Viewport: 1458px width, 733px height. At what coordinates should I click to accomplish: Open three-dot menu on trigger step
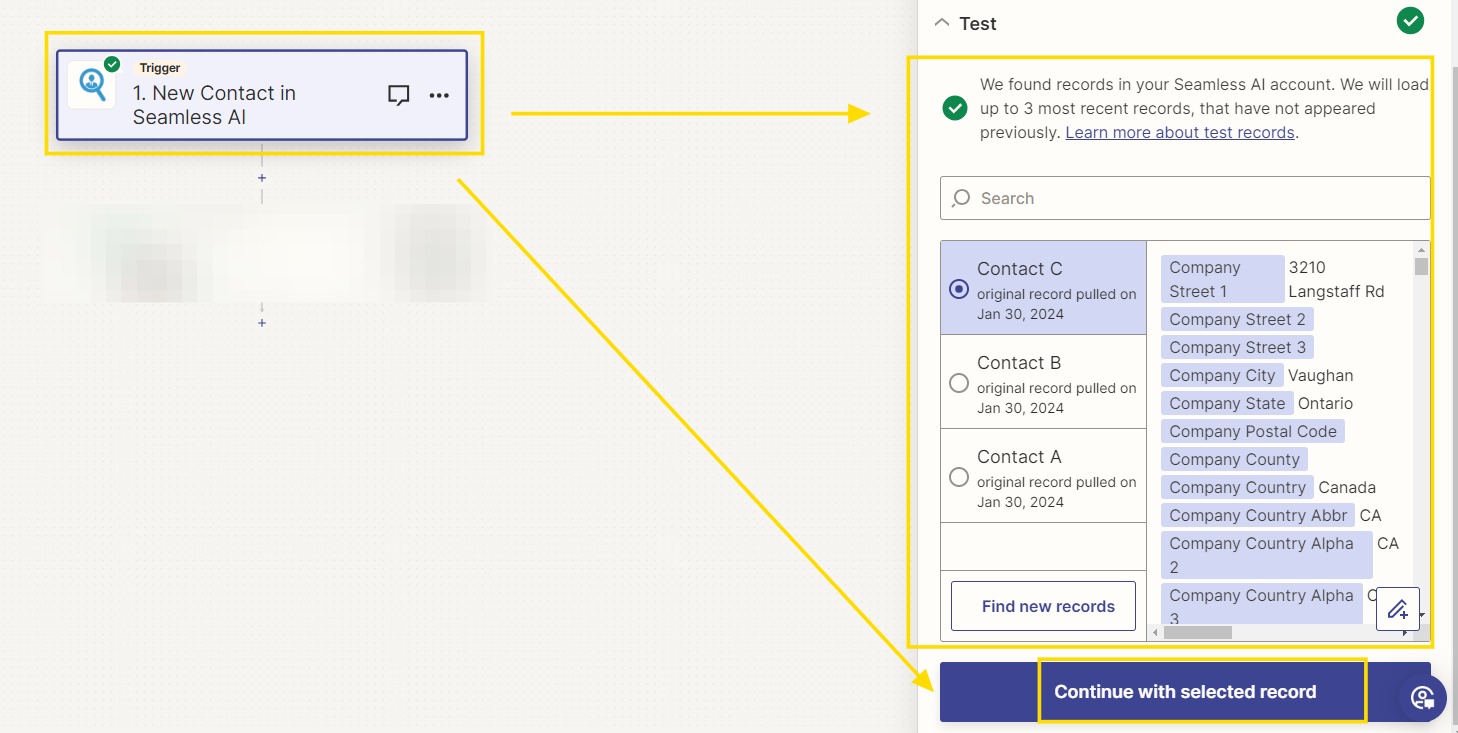439,96
